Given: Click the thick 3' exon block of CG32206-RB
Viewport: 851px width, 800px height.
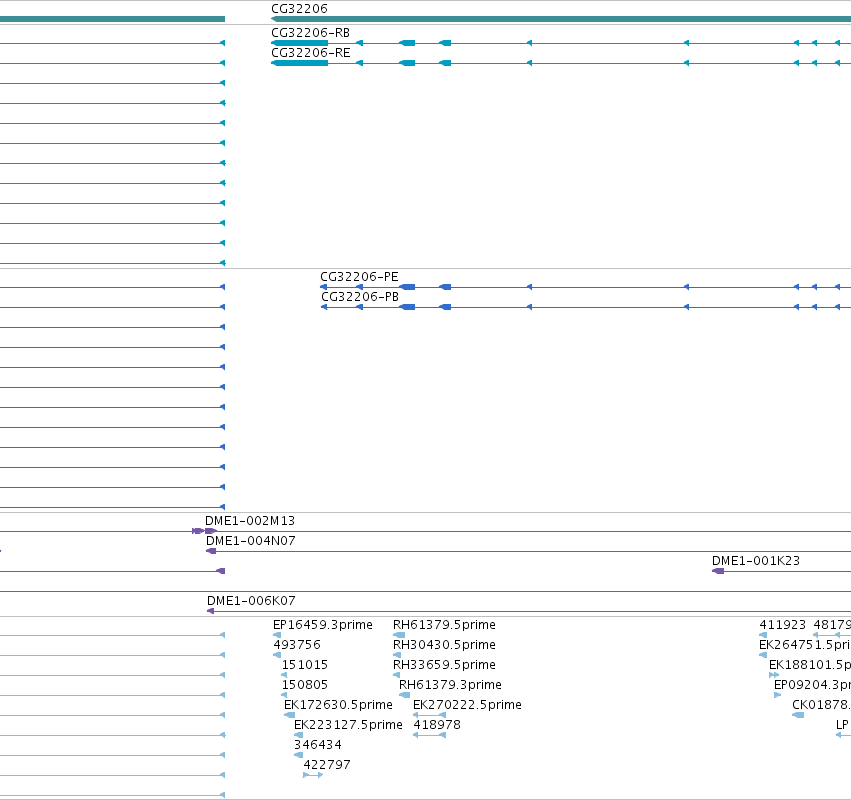Looking at the screenshot, I should pyautogui.click(x=300, y=43).
